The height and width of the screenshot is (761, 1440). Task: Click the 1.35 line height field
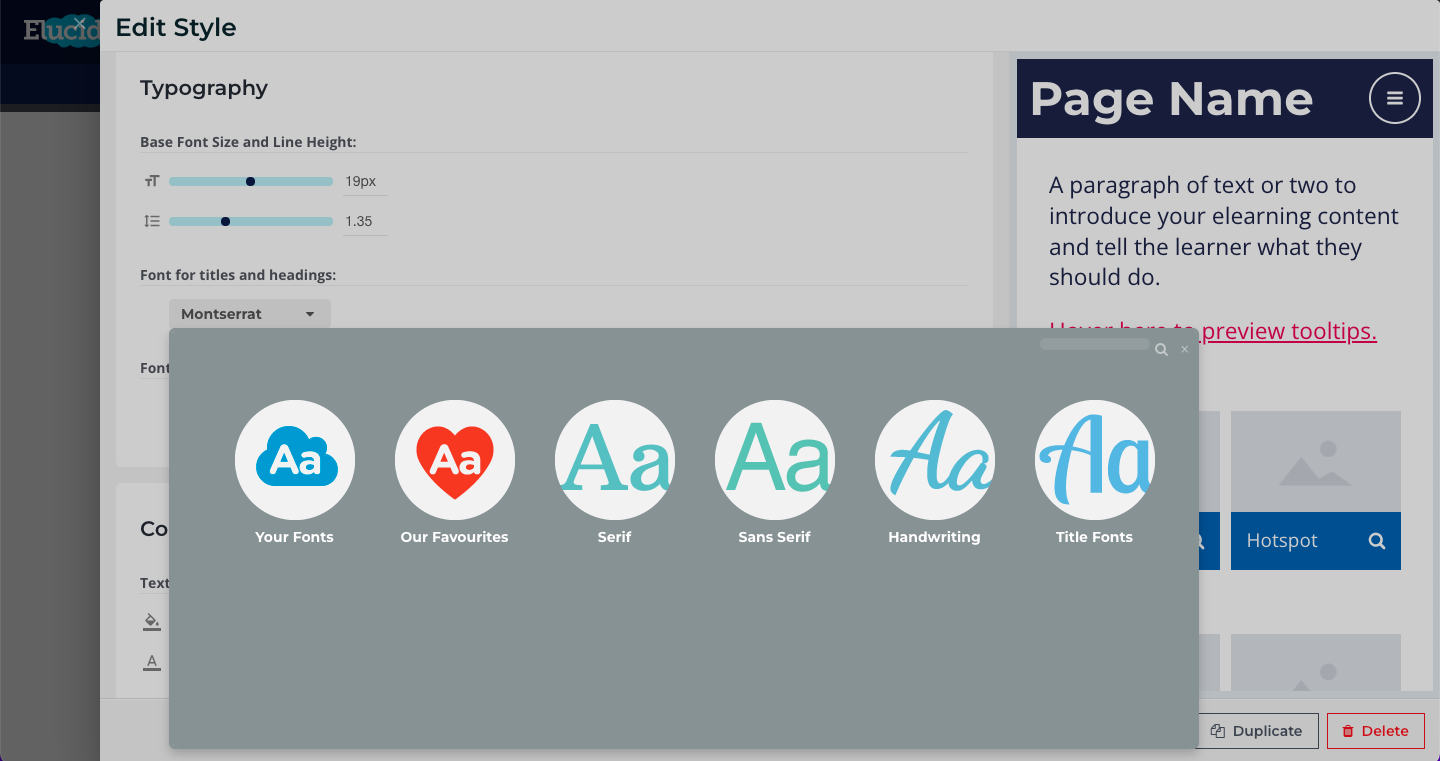pyautogui.click(x=365, y=221)
